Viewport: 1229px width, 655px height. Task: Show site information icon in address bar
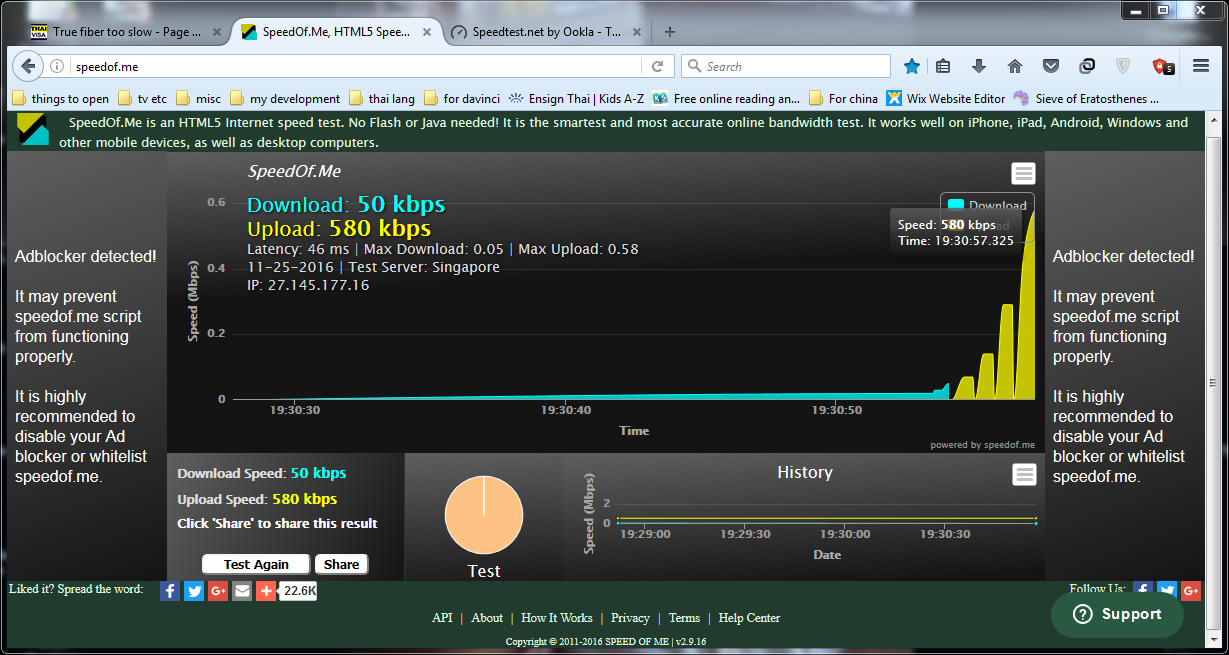tap(57, 66)
